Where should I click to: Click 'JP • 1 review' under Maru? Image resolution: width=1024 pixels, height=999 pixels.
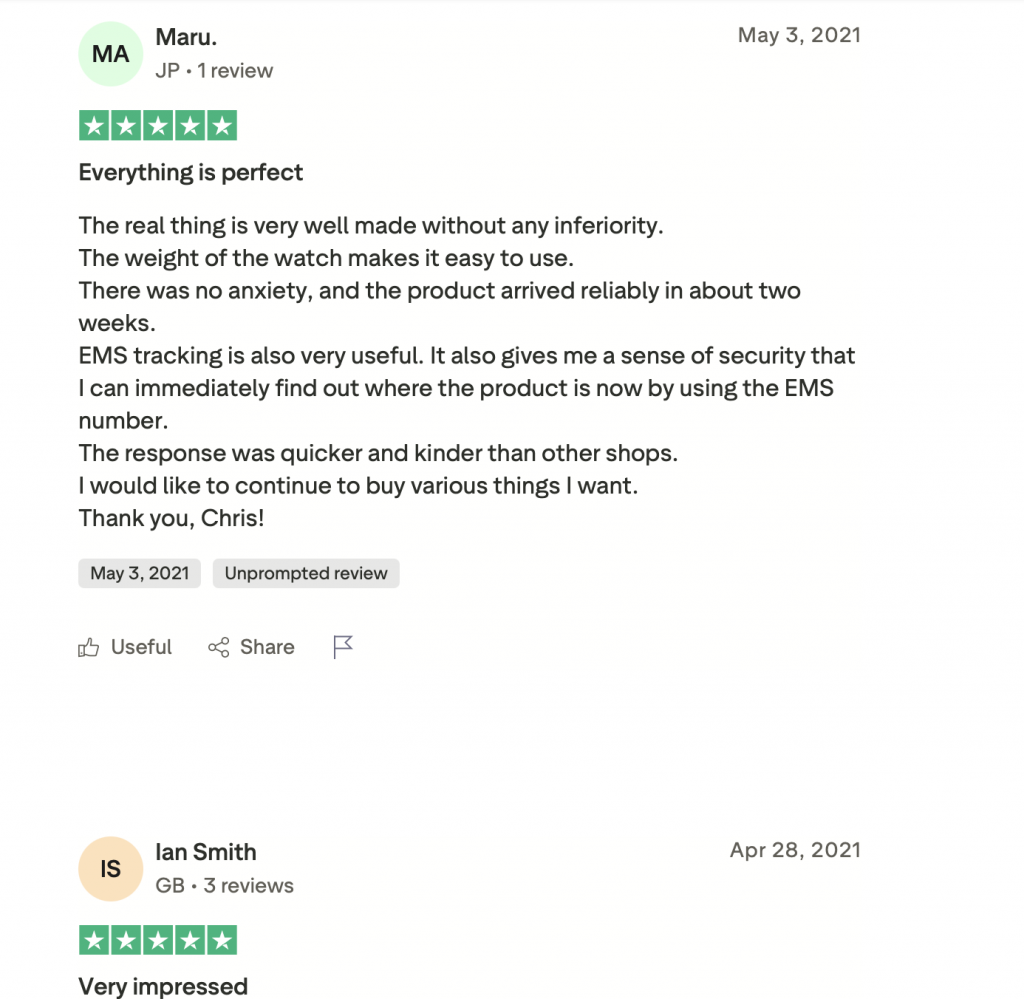[214, 71]
